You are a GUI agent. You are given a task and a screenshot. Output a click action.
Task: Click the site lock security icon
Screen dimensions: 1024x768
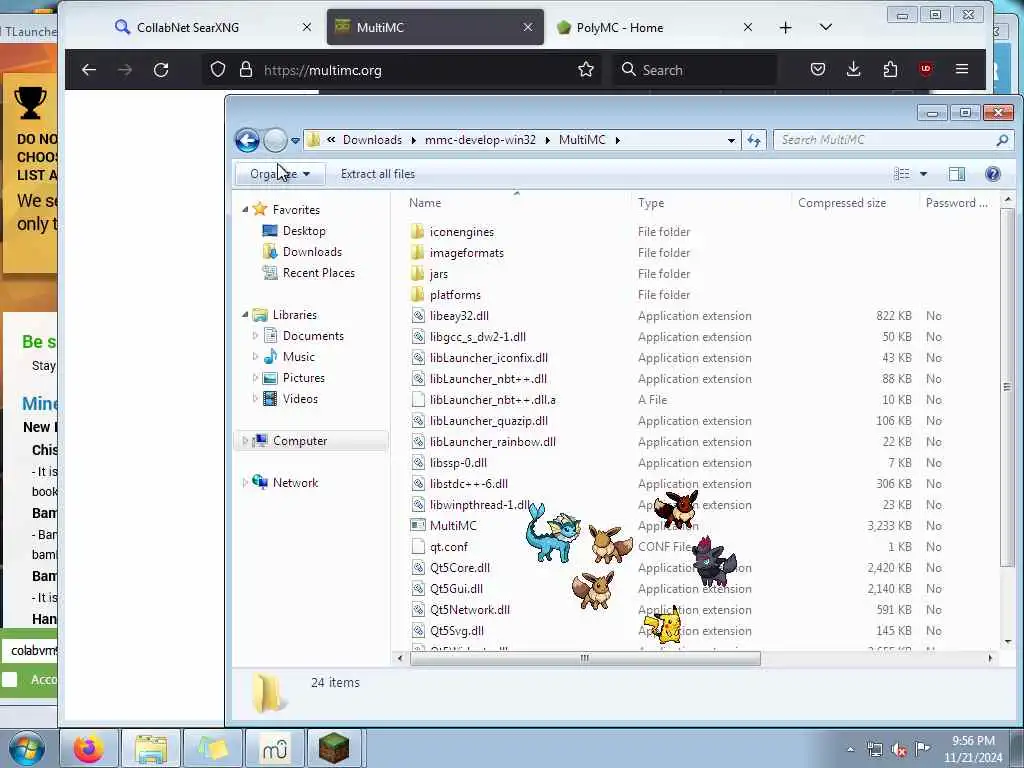246,70
